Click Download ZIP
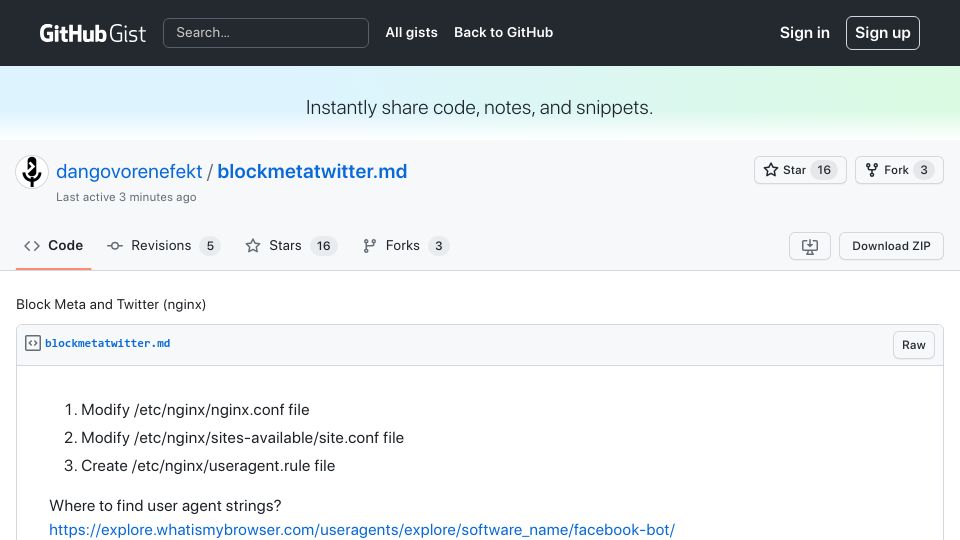Image resolution: width=960 pixels, height=540 pixels. point(891,246)
